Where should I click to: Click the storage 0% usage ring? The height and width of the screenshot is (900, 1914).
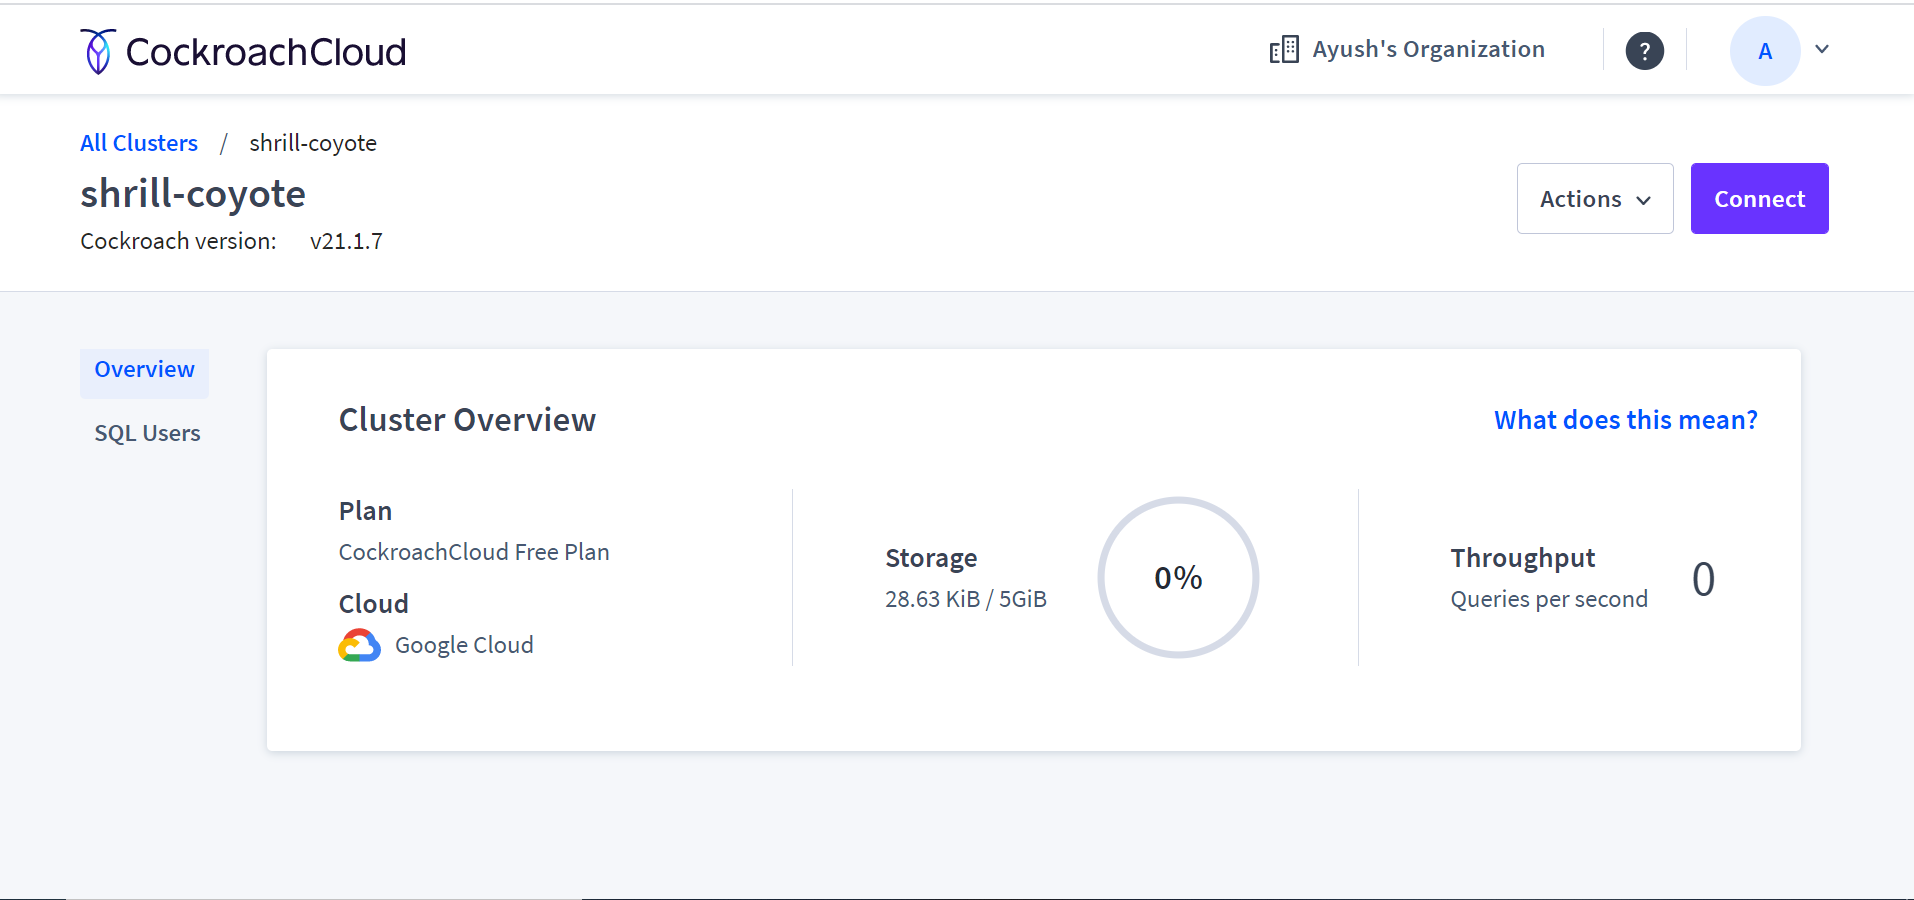(x=1178, y=578)
